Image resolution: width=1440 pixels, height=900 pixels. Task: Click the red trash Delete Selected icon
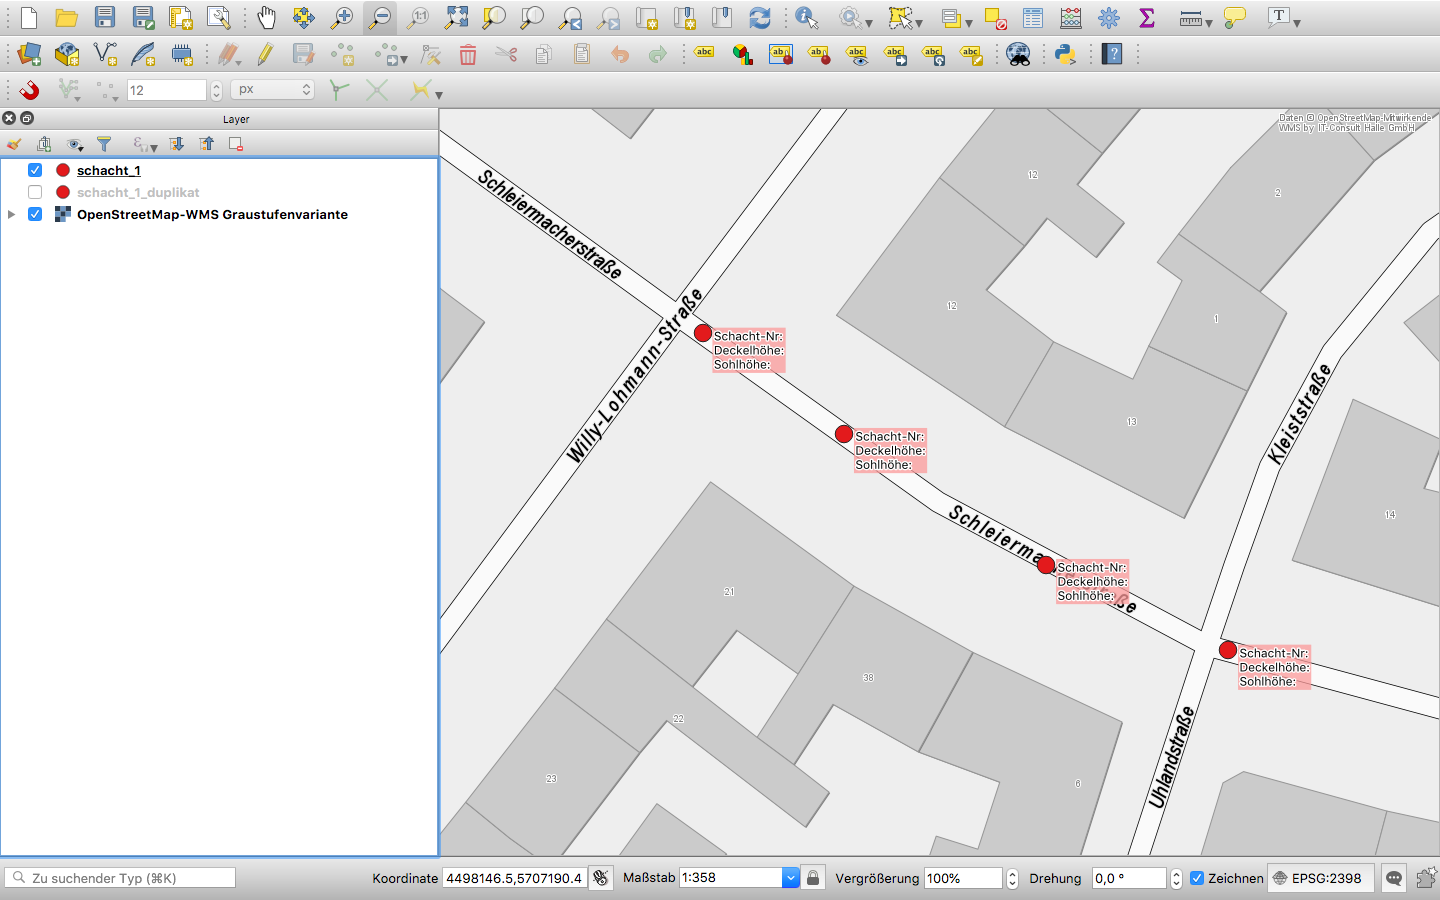(468, 54)
